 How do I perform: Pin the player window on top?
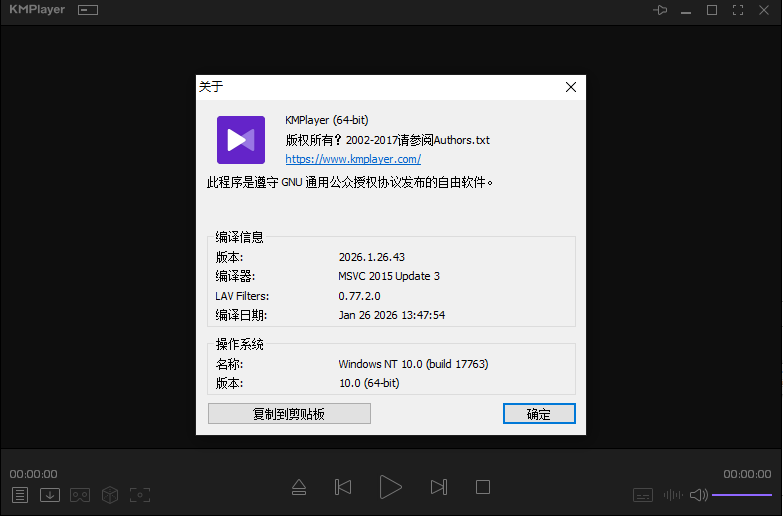(660, 10)
